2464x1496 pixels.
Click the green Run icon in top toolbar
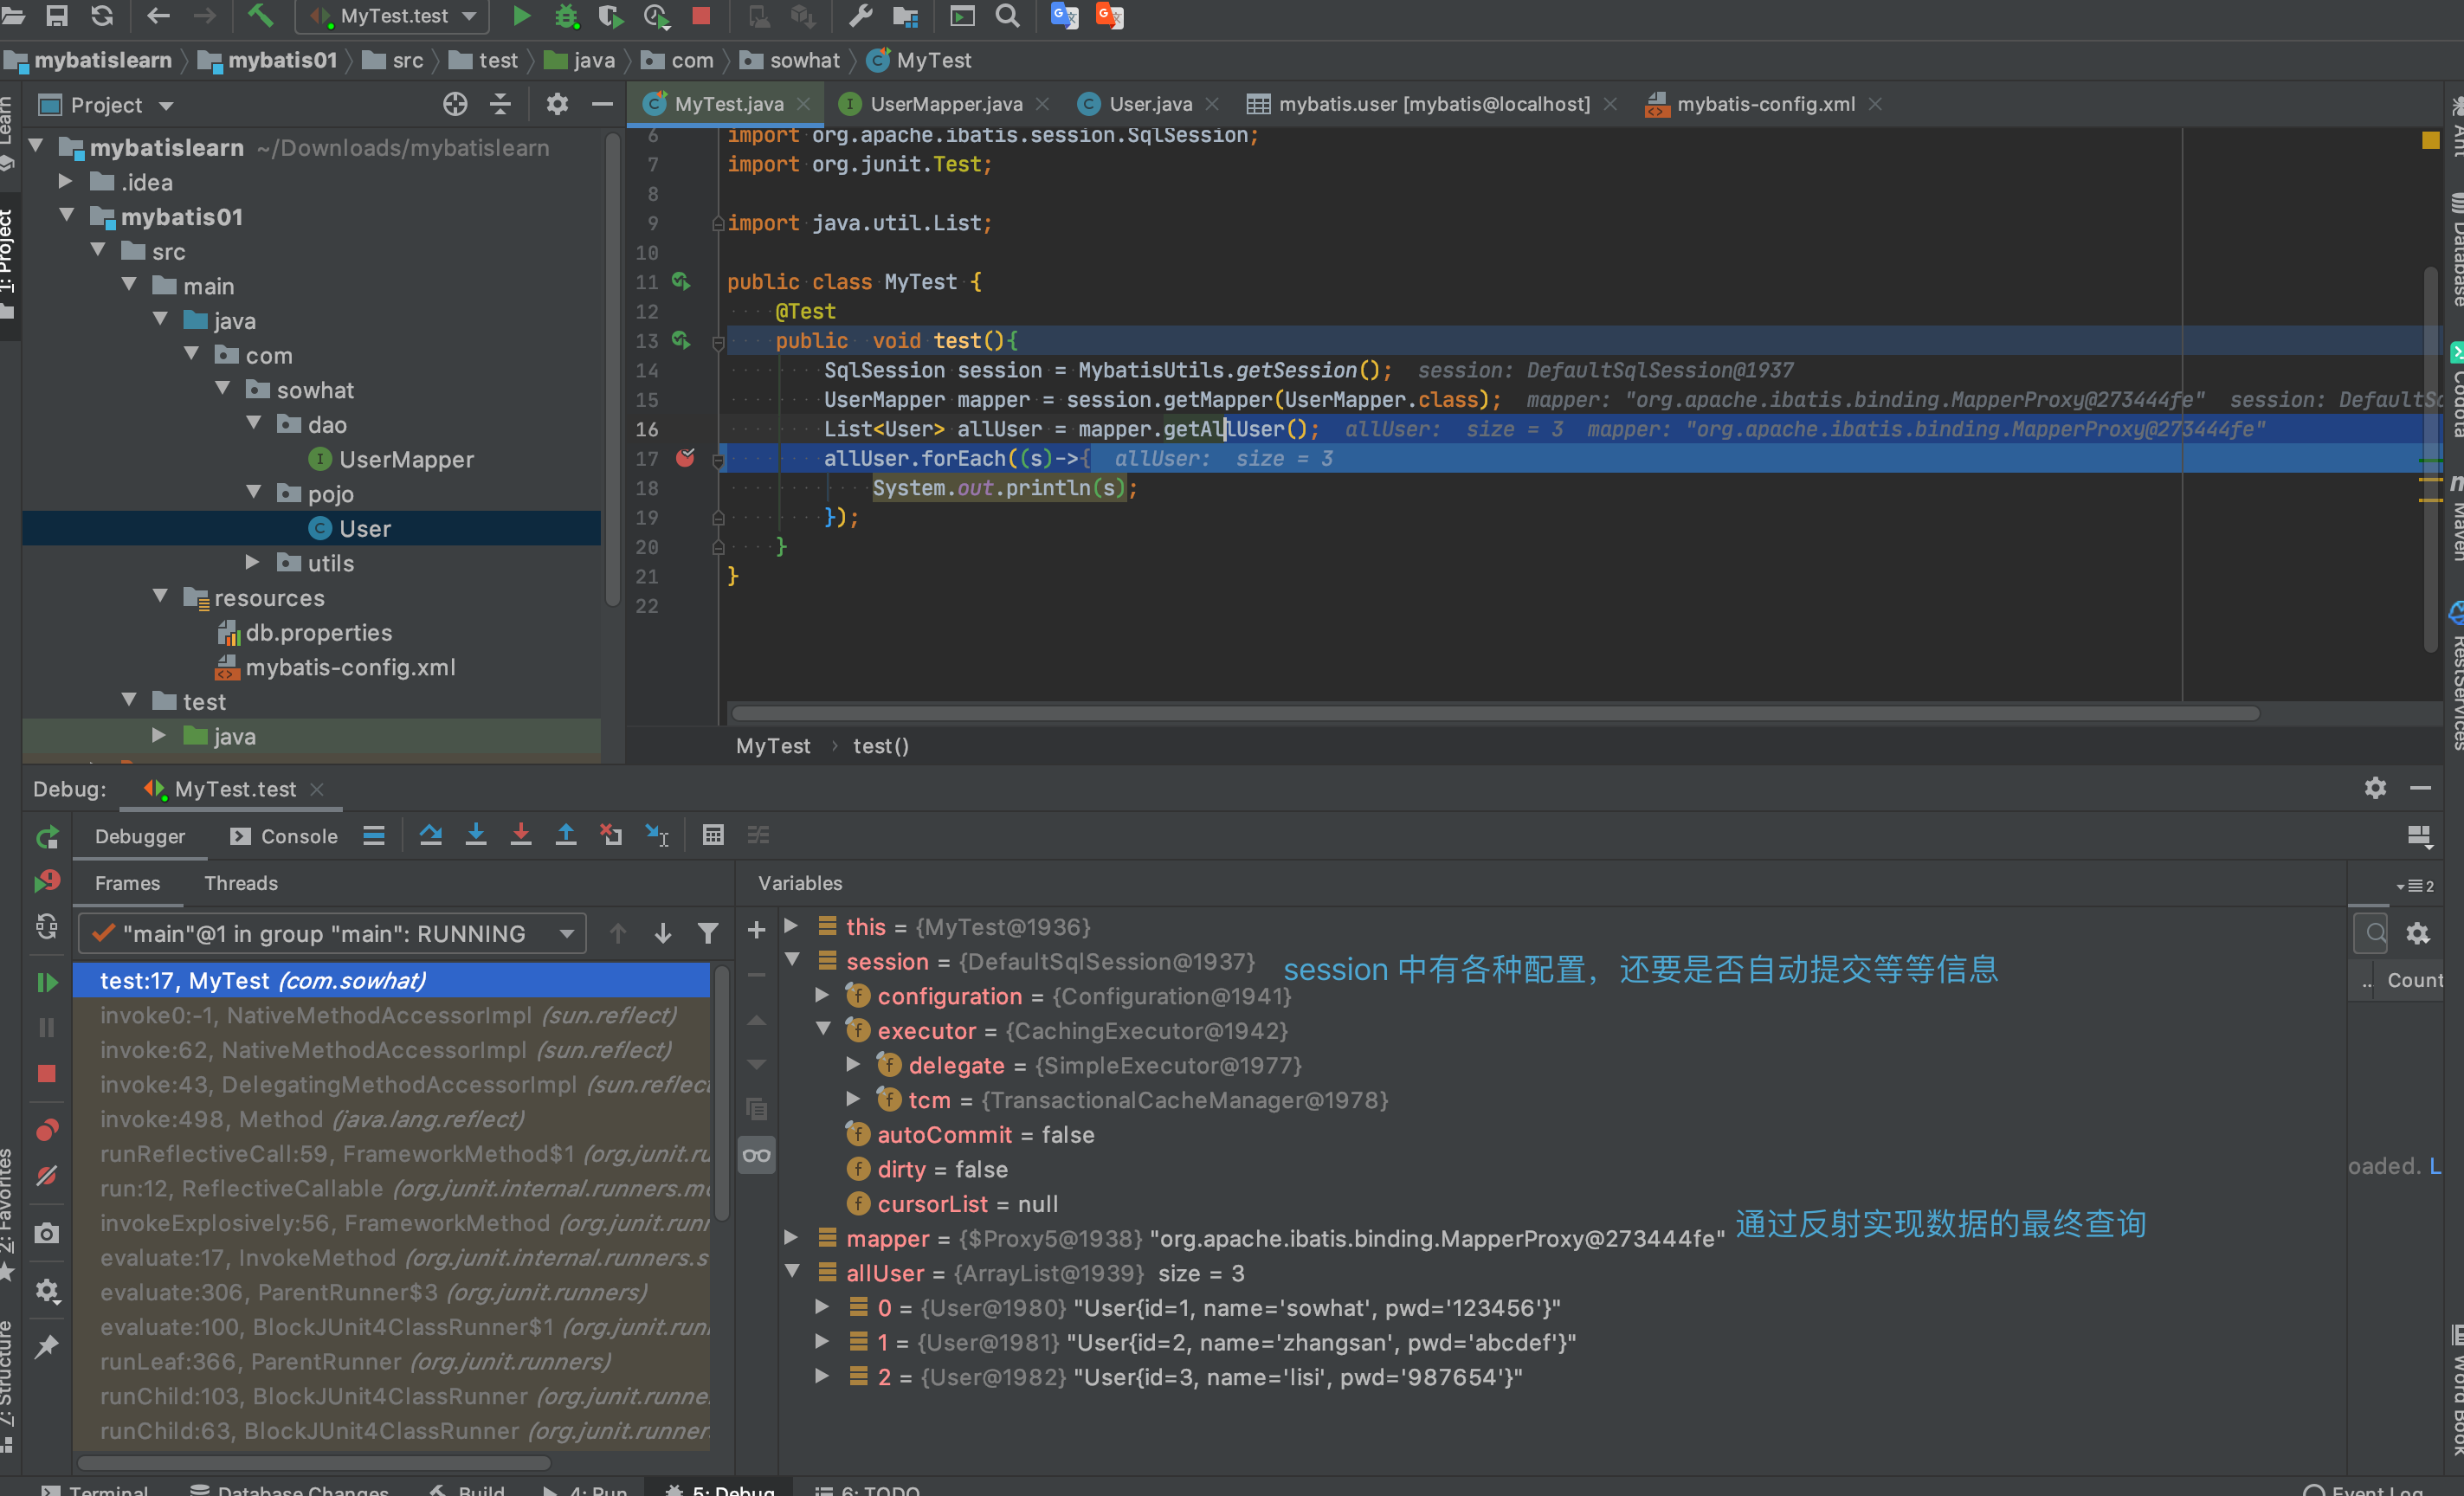click(x=521, y=16)
